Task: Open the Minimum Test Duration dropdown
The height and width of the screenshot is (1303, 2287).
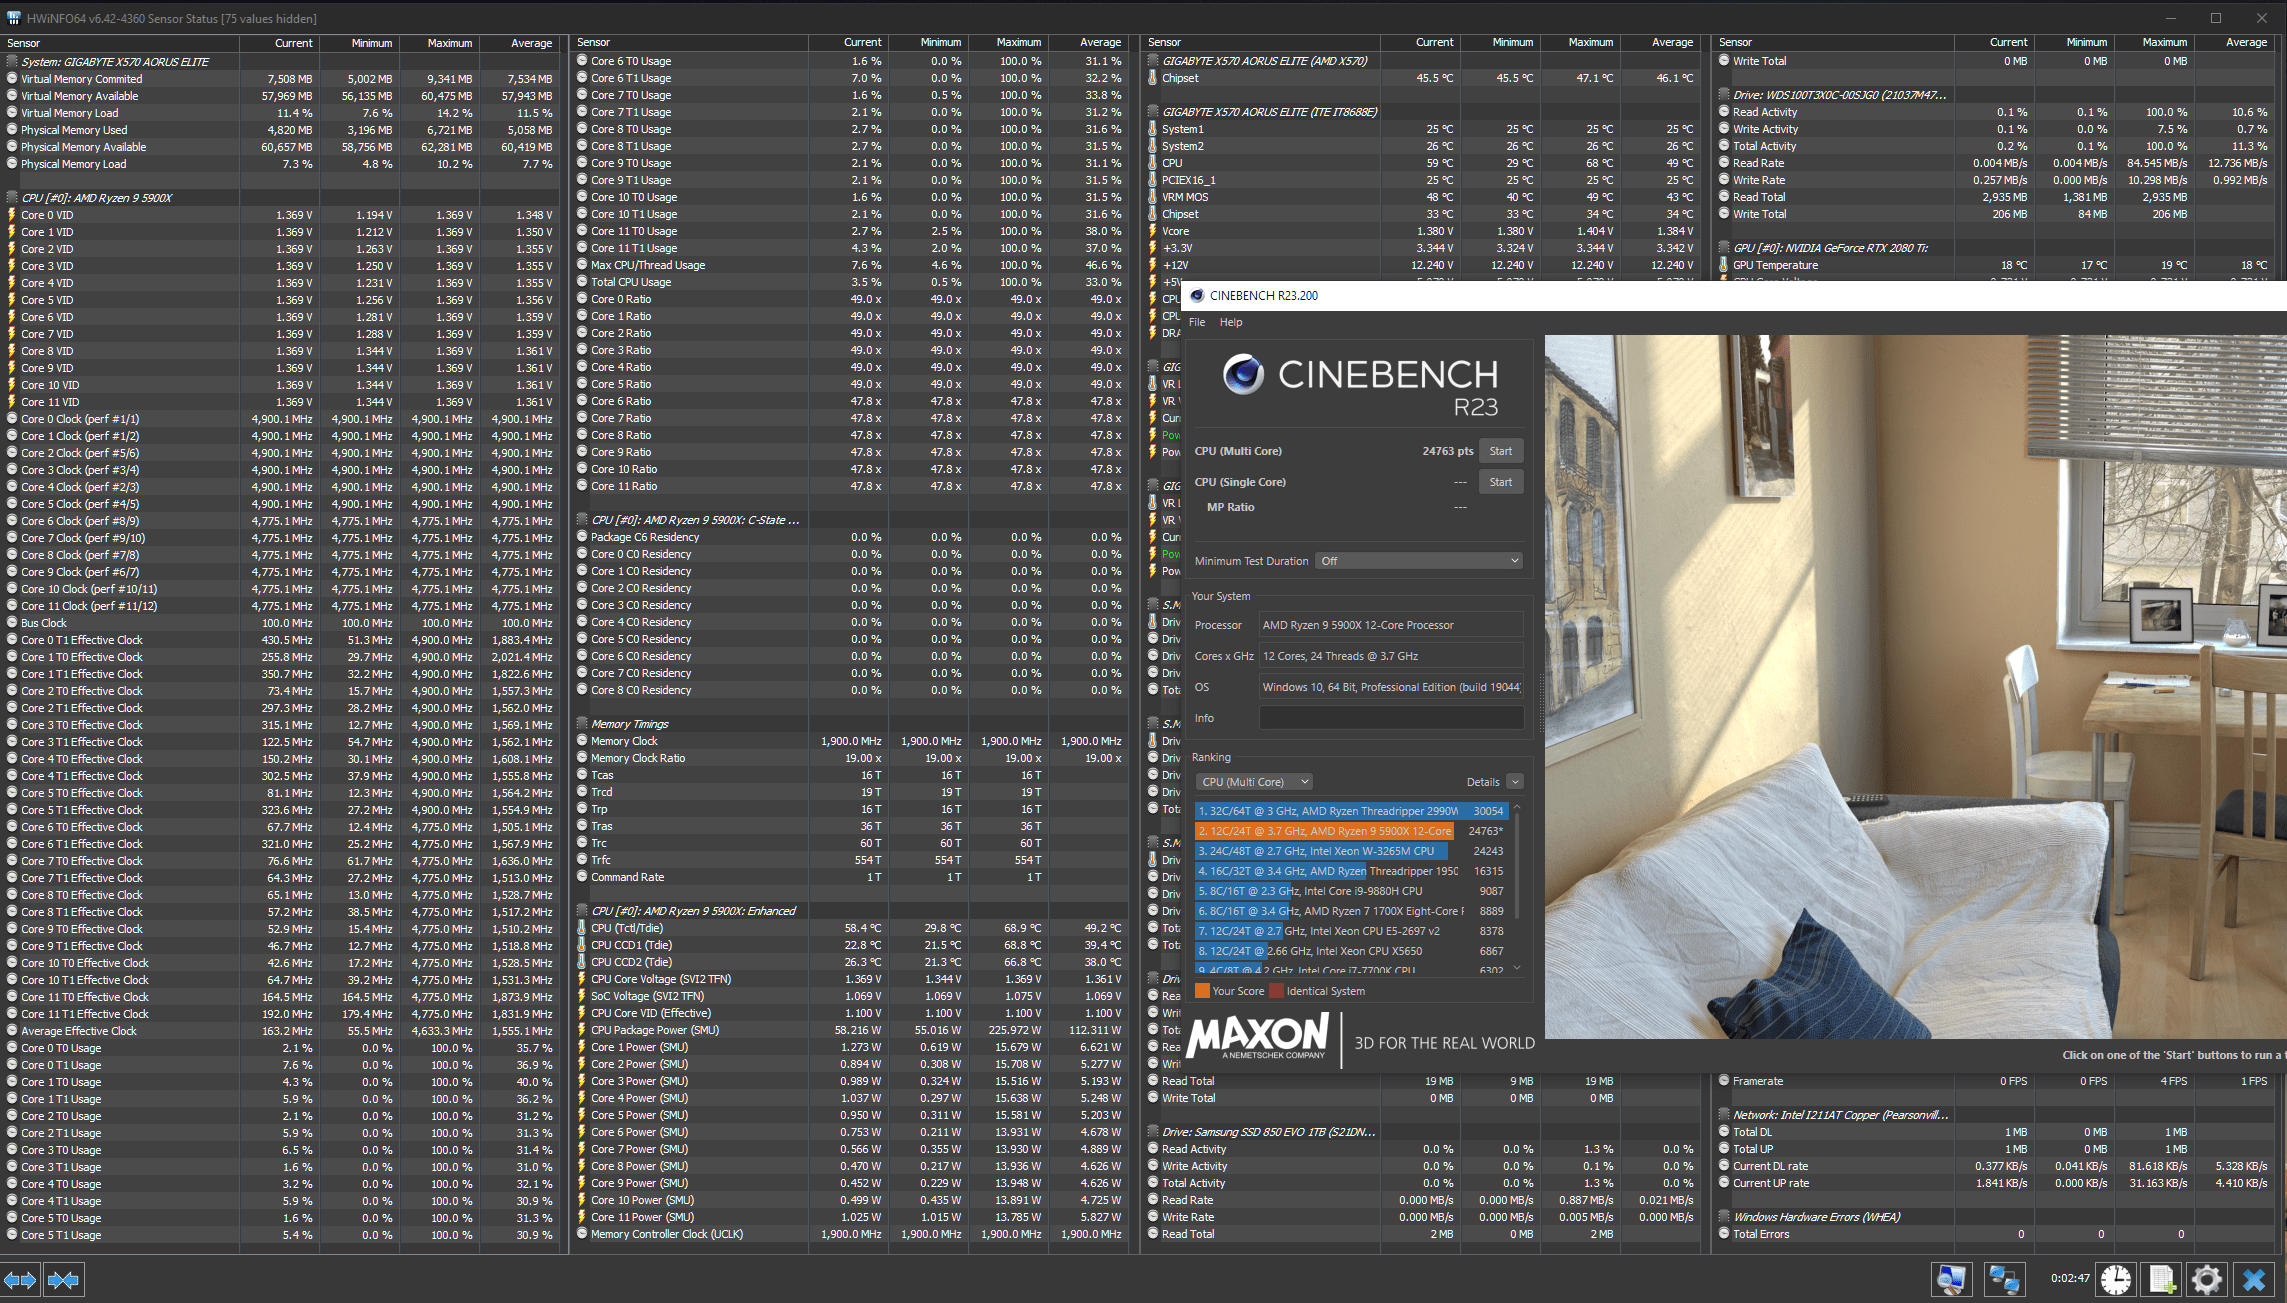Action: [x=1419, y=561]
